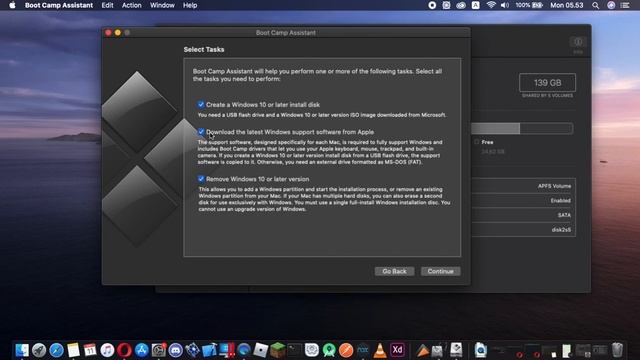Open Finder from the Dock
640x360 pixels.
click(22, 350)
